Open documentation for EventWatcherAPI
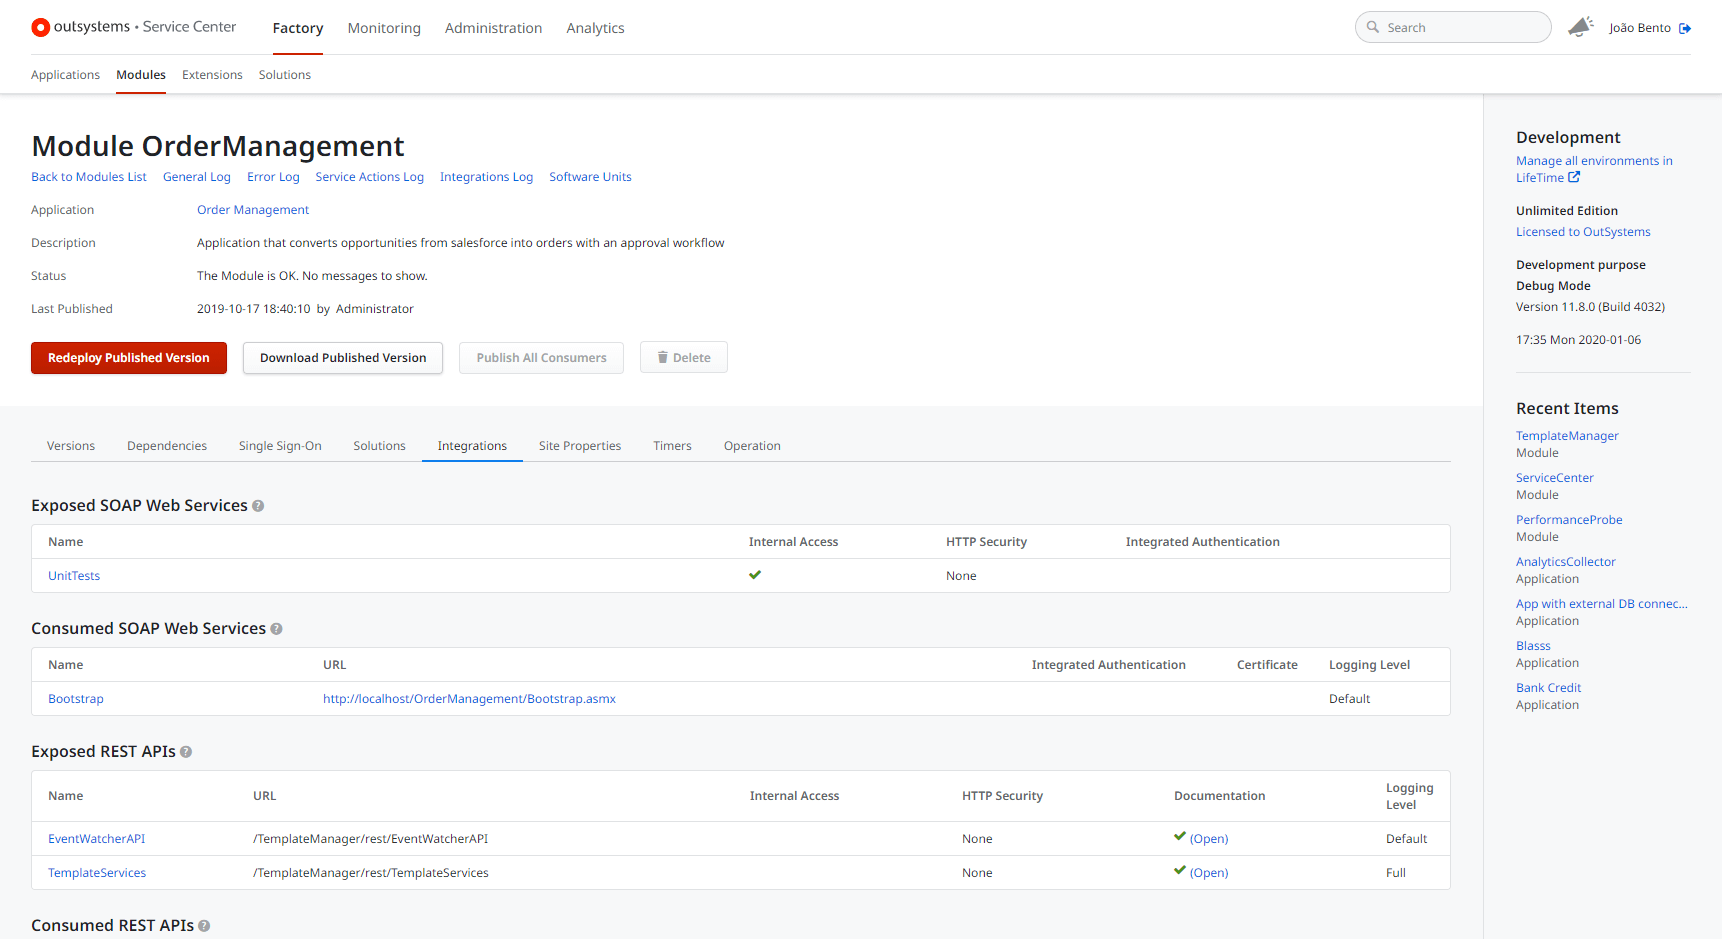The height and width of the screenshot is (939, 1722). point(1208,839)
